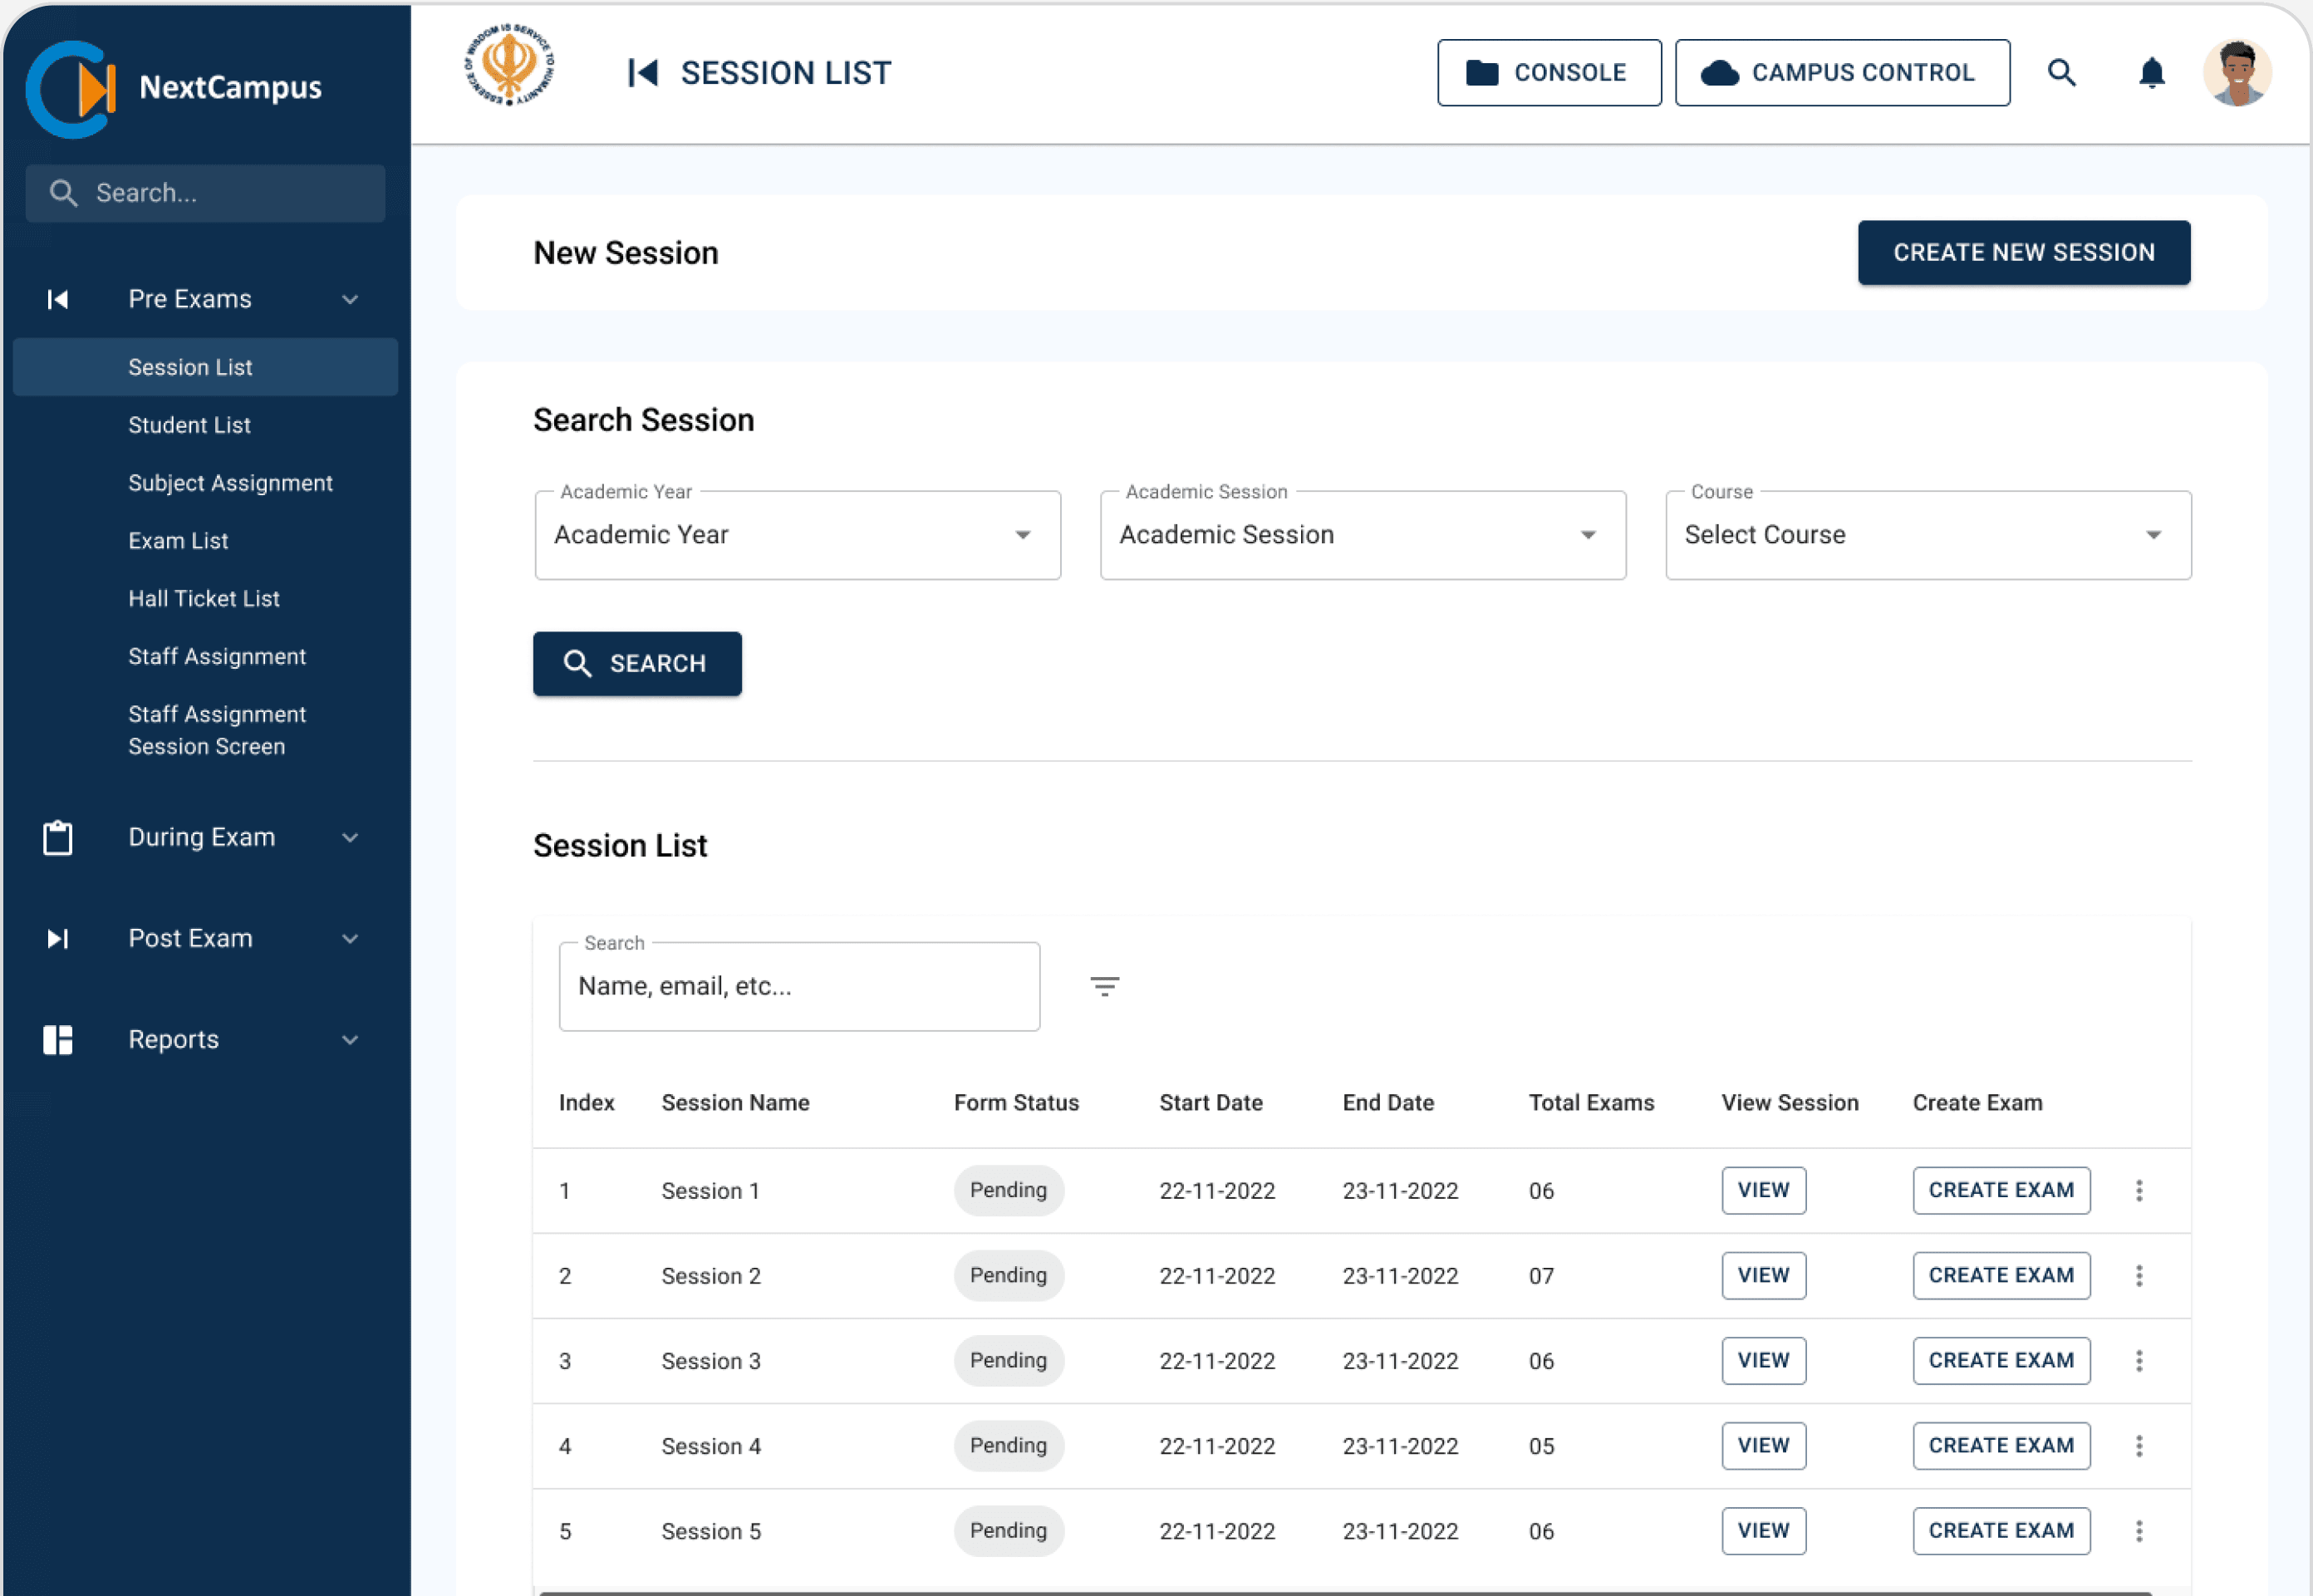Click the header search magnifier icon
The image size is (2313, 1596).
[2061, 73]
